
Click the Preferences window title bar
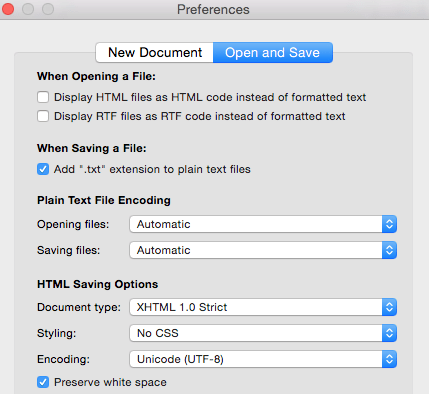213,9
